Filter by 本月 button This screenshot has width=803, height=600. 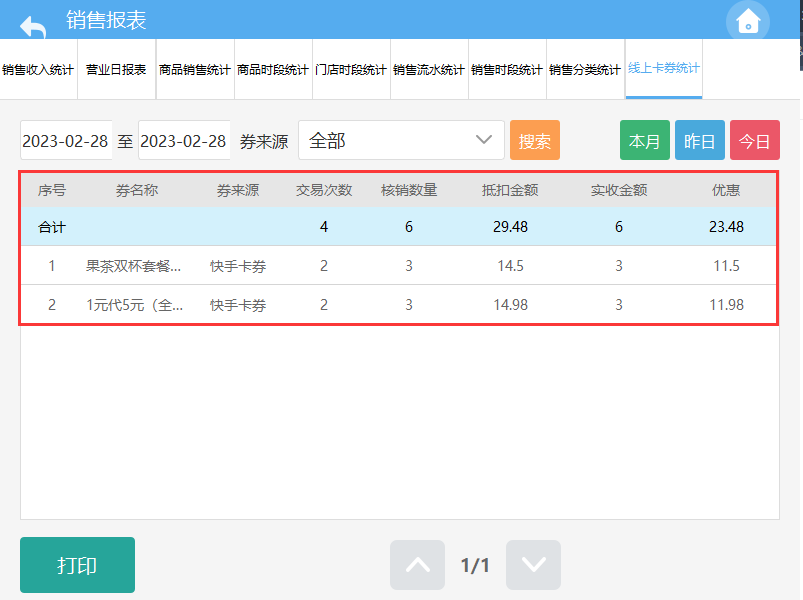645,141
